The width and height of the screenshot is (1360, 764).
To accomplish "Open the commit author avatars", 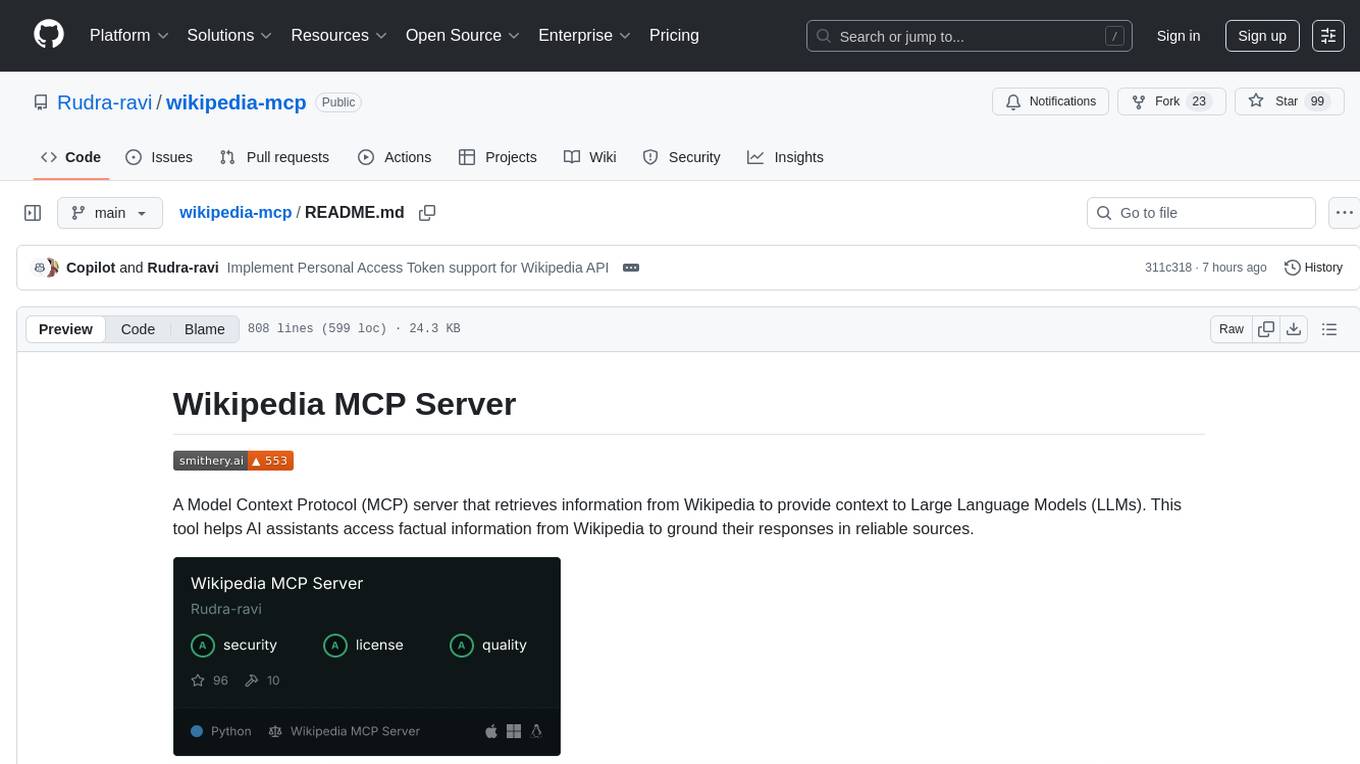I will (46, 267).
